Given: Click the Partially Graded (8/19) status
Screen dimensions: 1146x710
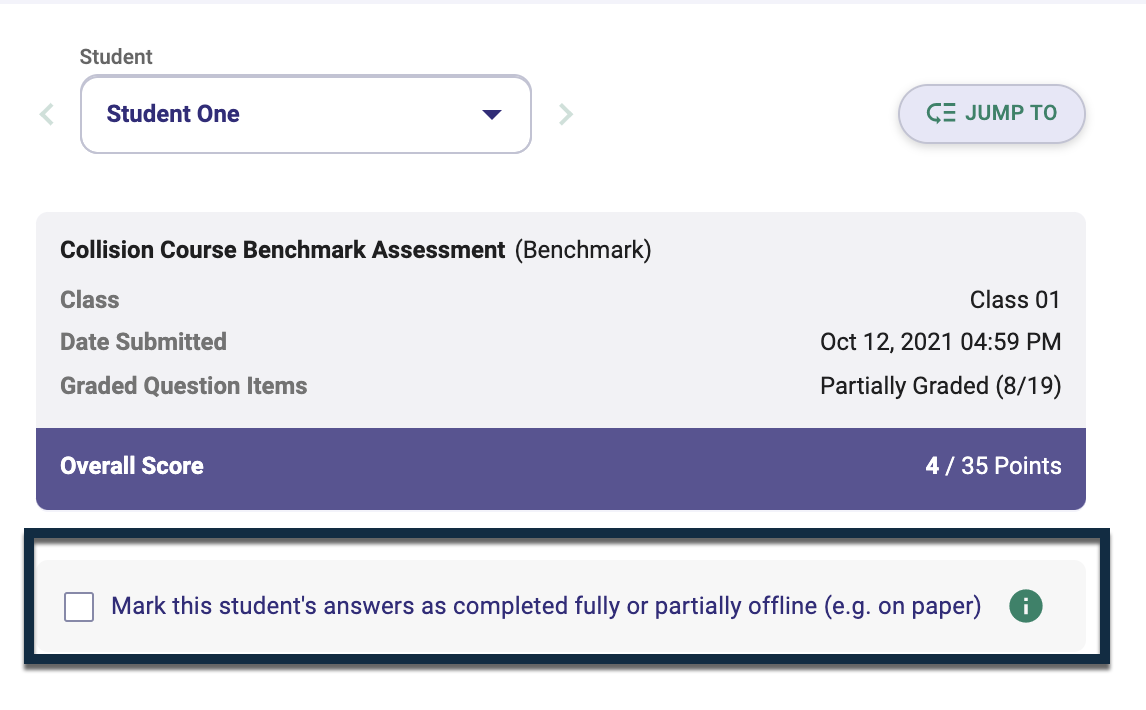Looking at the screenshot, I should (x=941, y=385).
